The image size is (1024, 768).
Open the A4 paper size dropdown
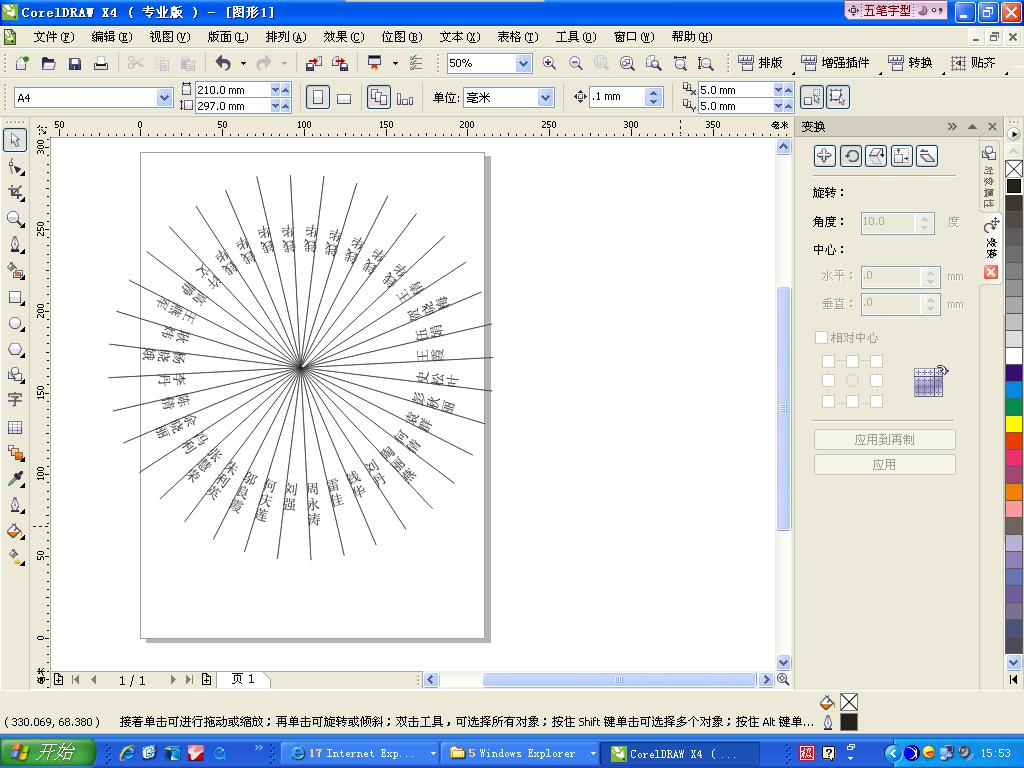[164, 98]
